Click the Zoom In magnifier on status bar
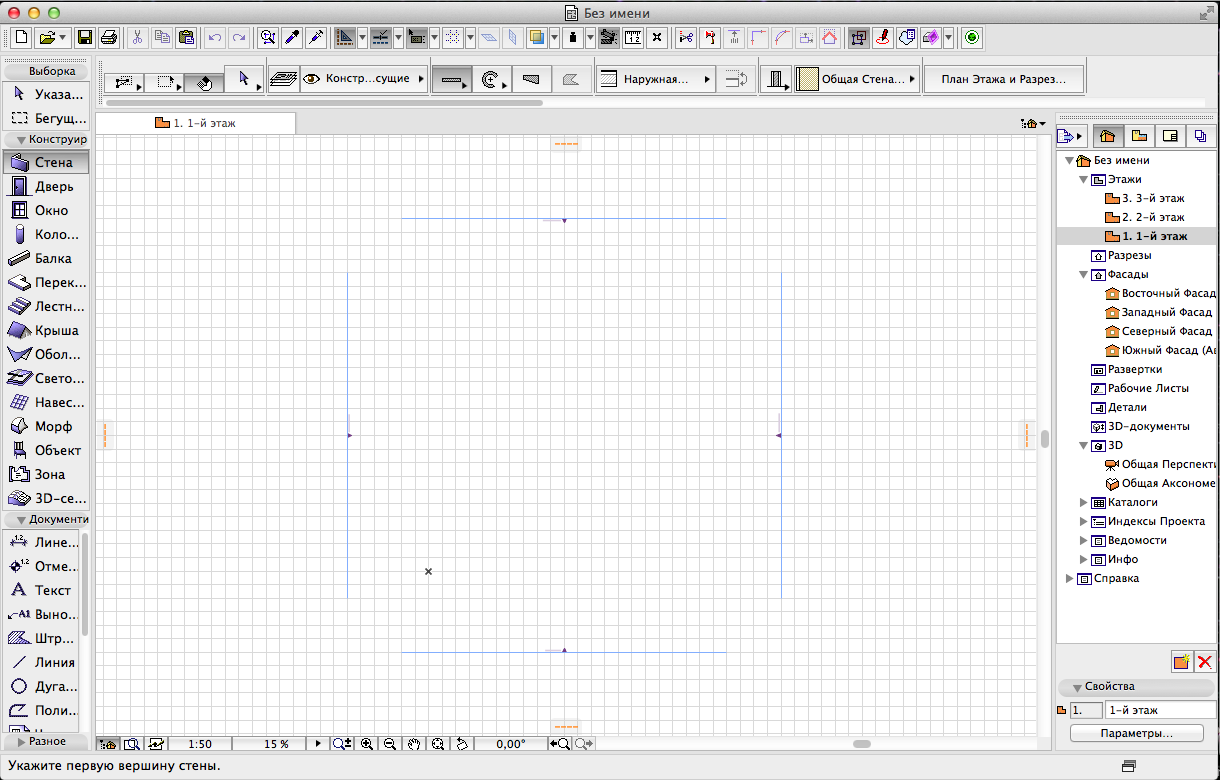1220x780 pixels. coord(368,744)
